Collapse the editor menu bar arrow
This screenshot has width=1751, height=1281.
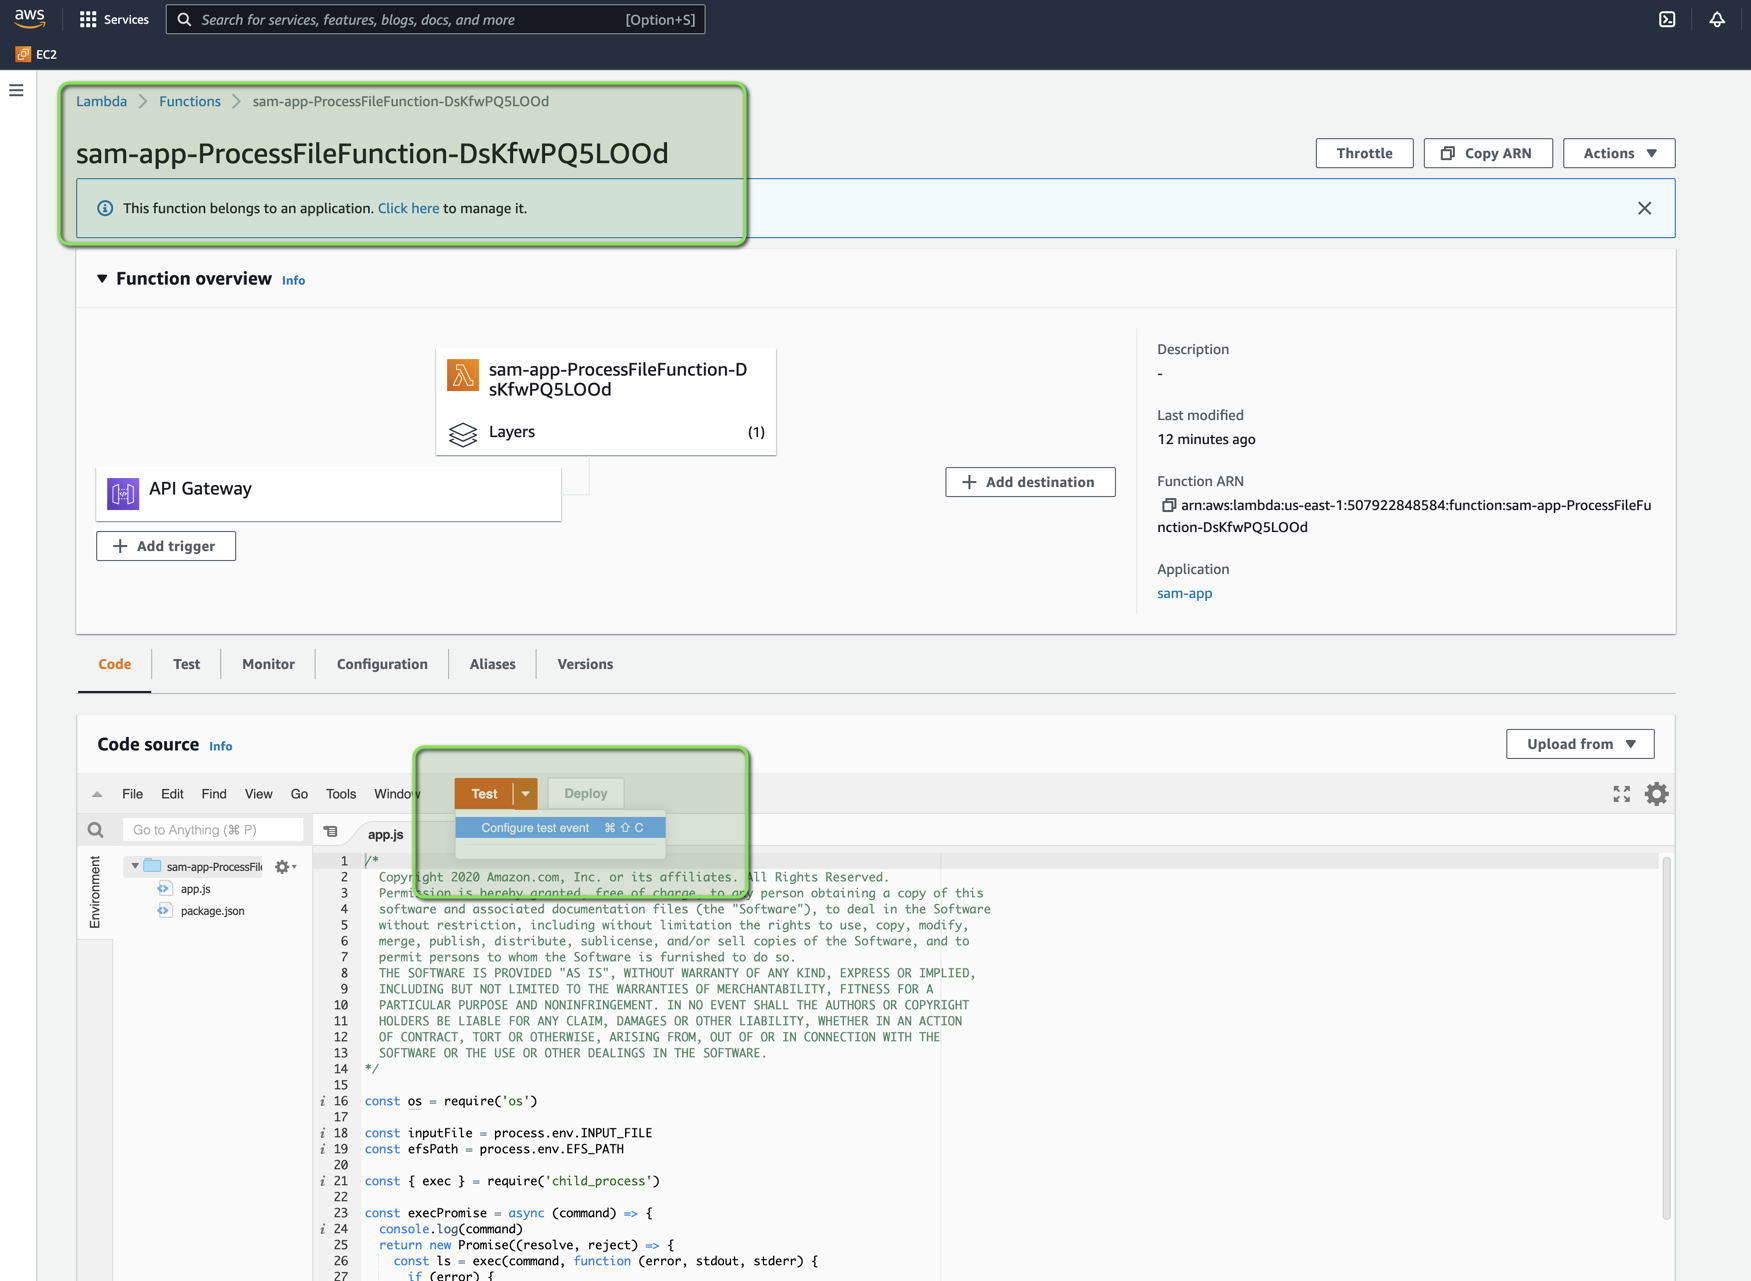[x=97, y=794]
